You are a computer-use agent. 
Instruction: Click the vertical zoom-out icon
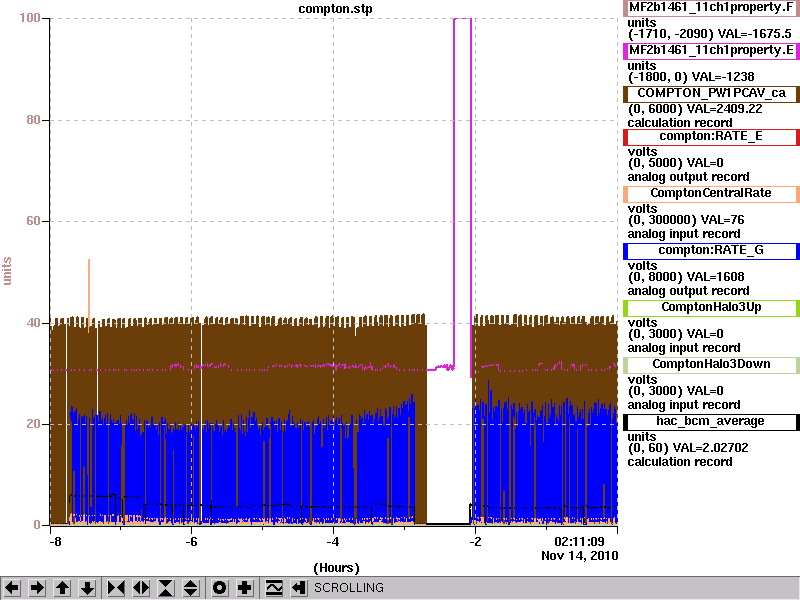point(191,588)
